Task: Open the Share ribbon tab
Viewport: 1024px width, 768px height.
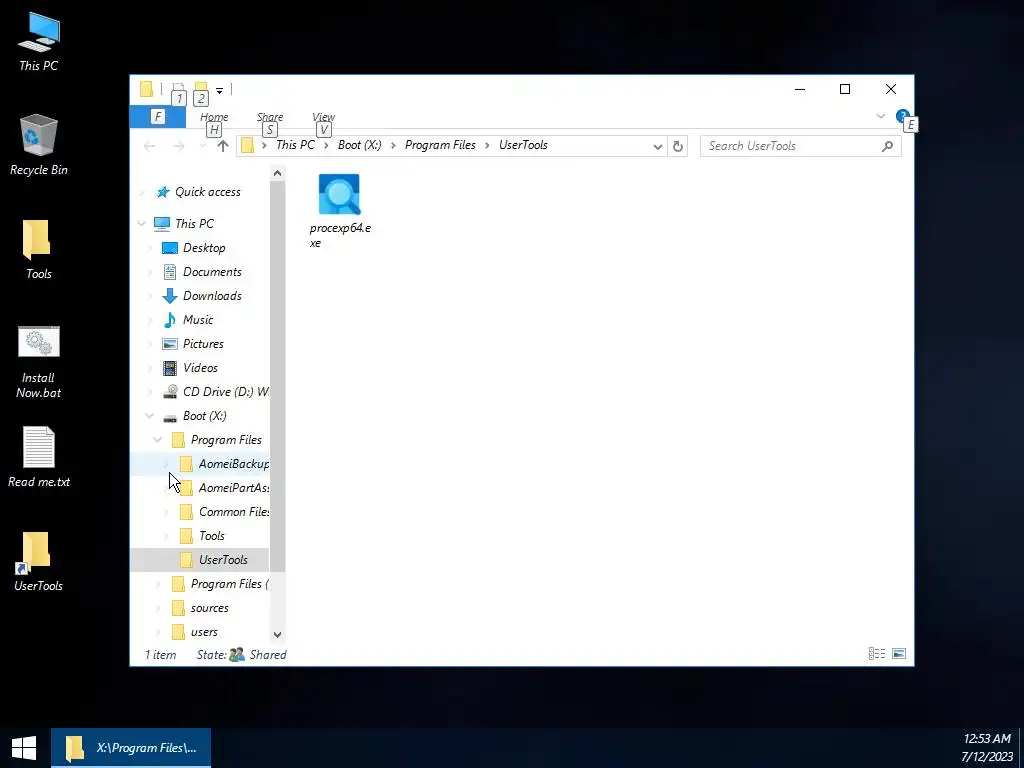Action: [x=270, y=117]
